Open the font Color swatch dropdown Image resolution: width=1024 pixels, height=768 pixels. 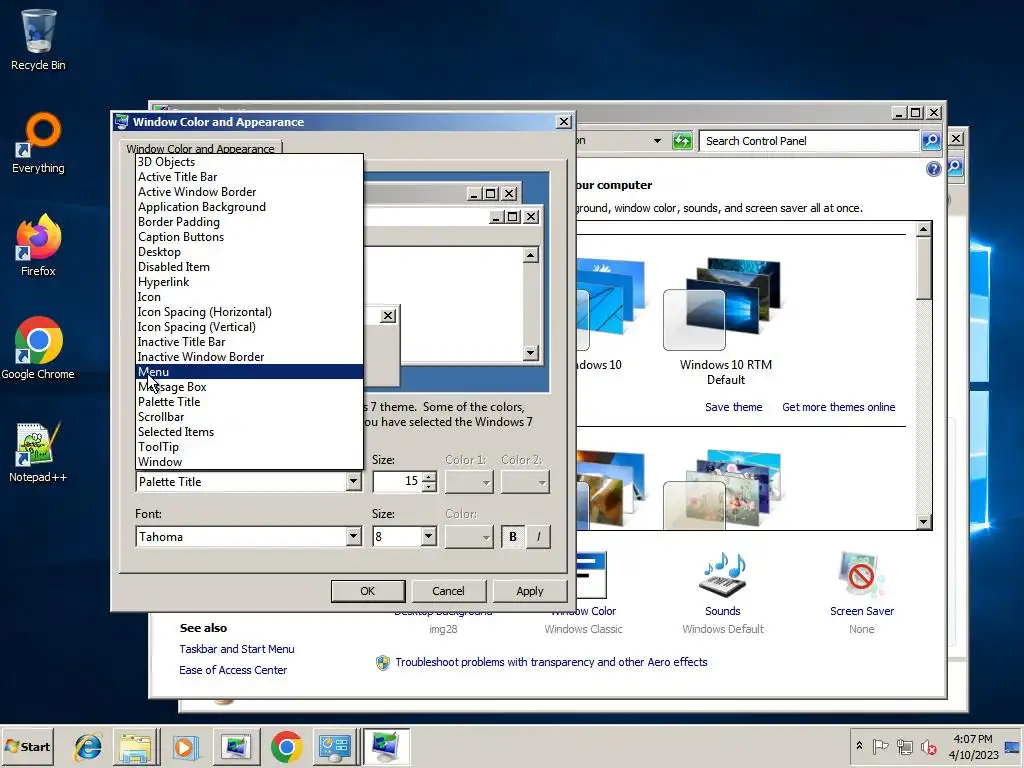click(468, 537)
